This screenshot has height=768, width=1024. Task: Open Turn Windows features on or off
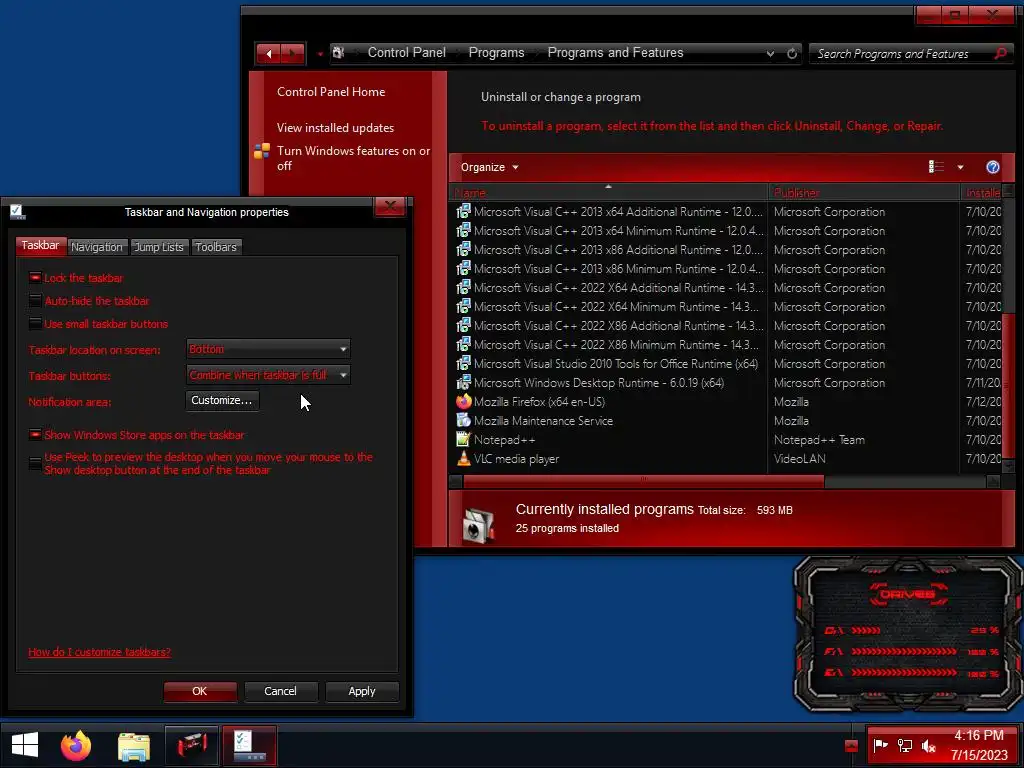click(x=353, y=158)
